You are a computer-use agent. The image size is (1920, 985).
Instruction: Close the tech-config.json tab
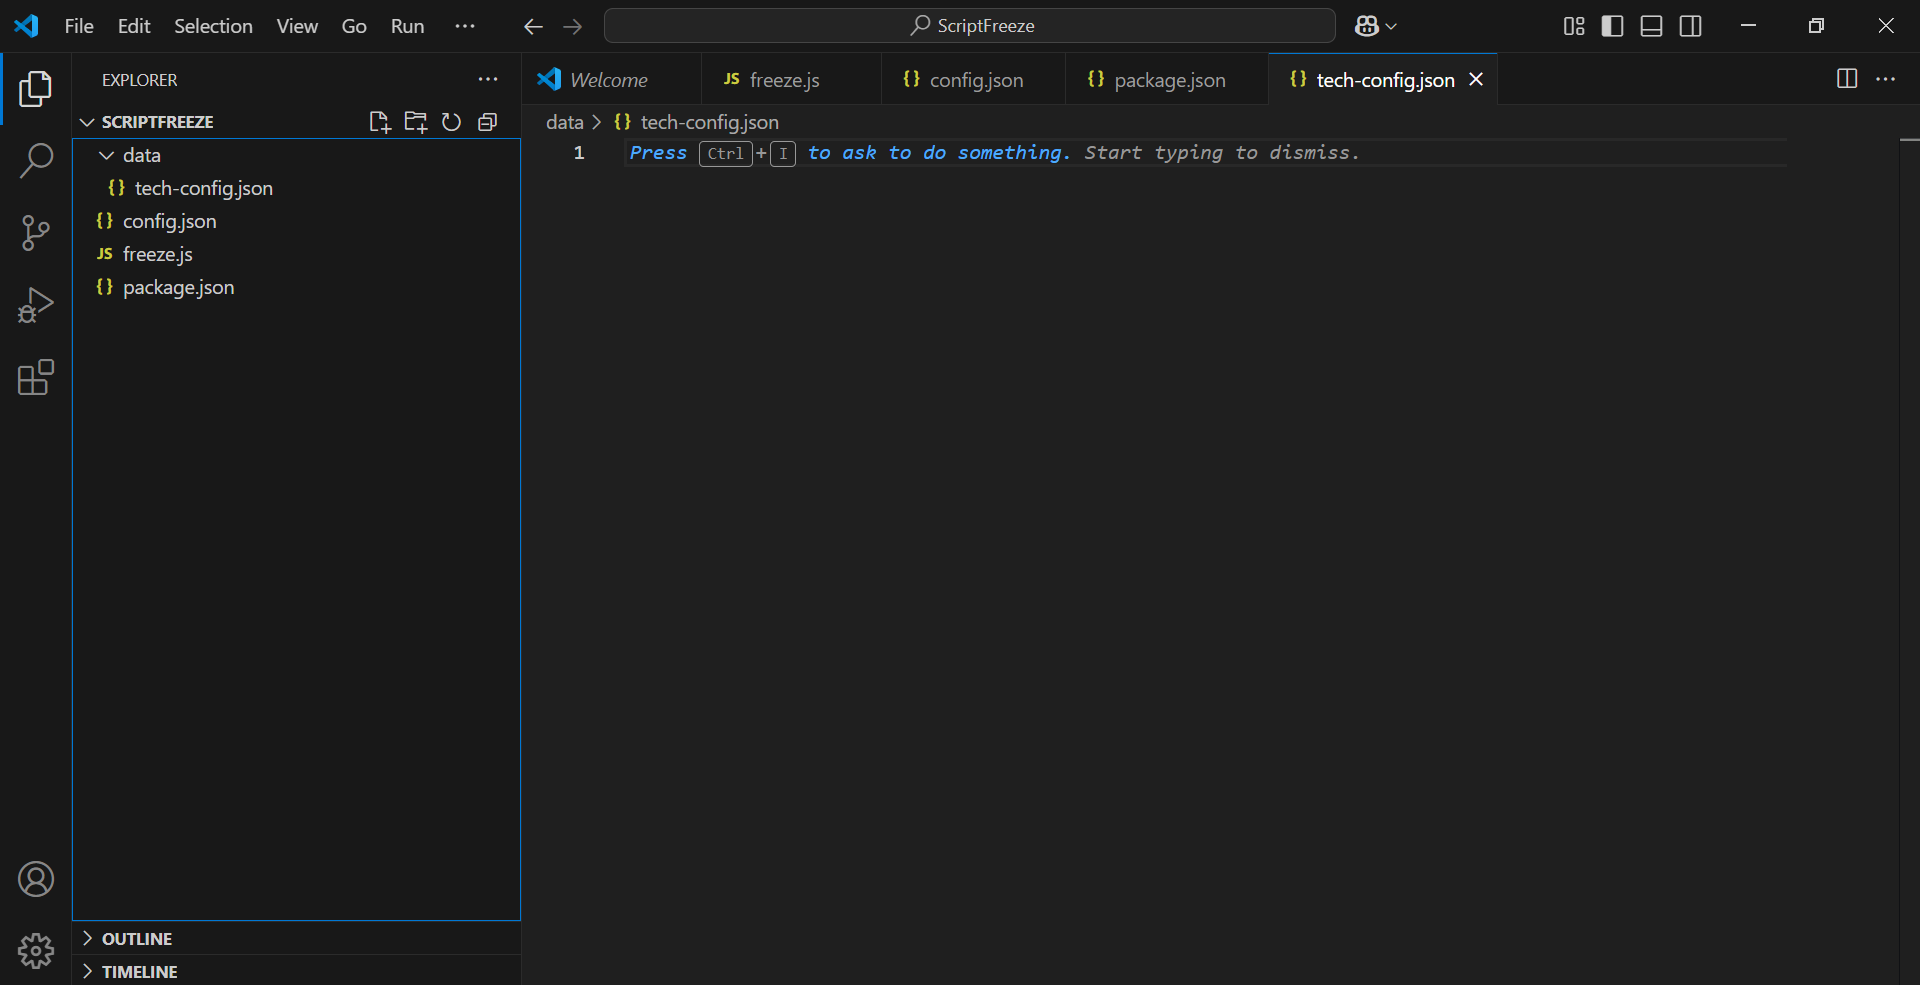(x=1476, y=79)
